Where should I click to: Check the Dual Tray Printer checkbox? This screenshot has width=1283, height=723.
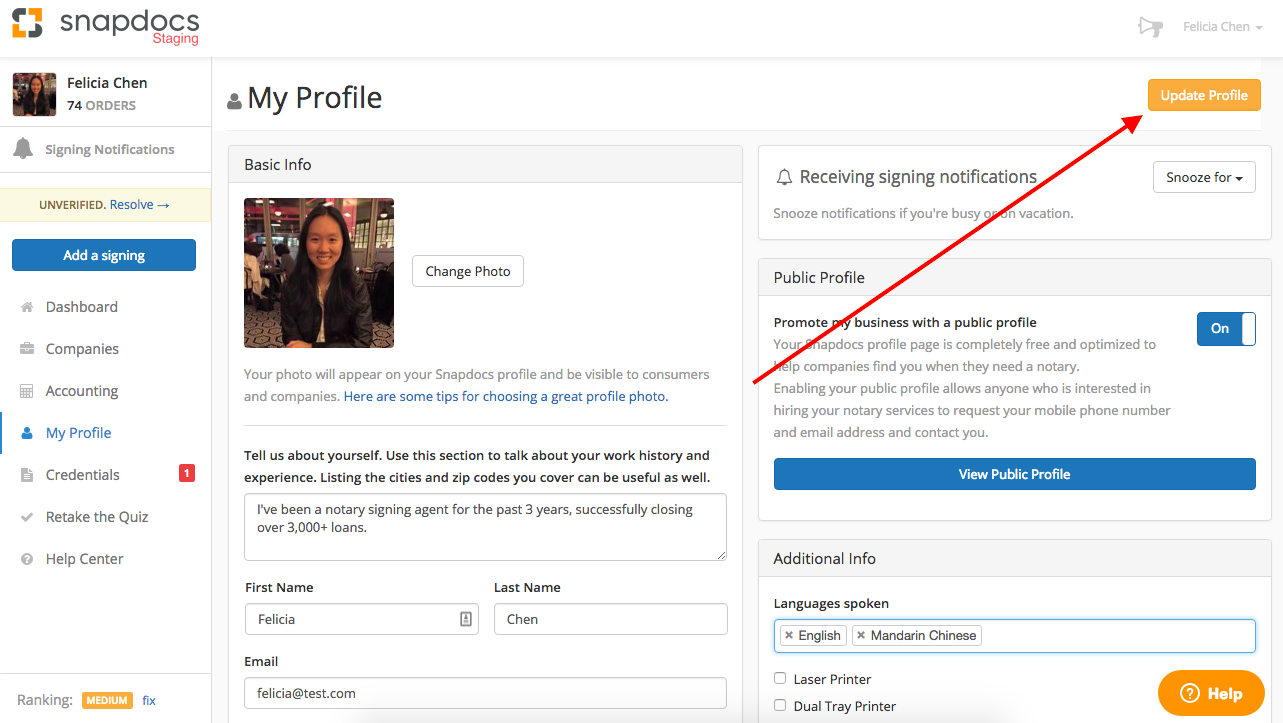780,706
